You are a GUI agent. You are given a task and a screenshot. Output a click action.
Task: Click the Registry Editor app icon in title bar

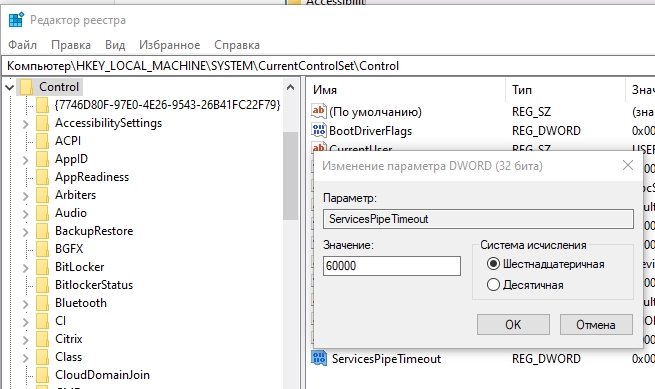(16, 20)
